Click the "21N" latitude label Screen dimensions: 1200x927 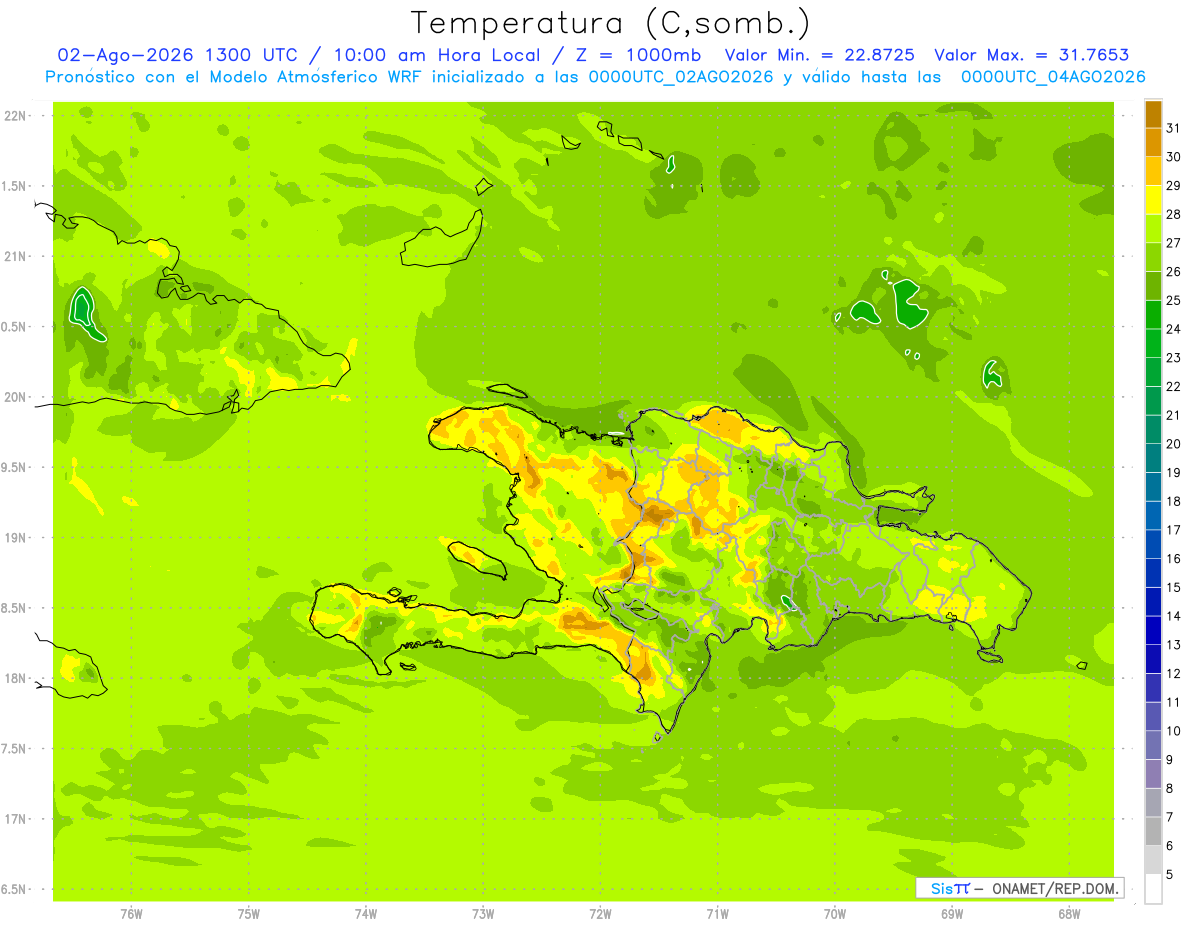click(x=16, y=256)
